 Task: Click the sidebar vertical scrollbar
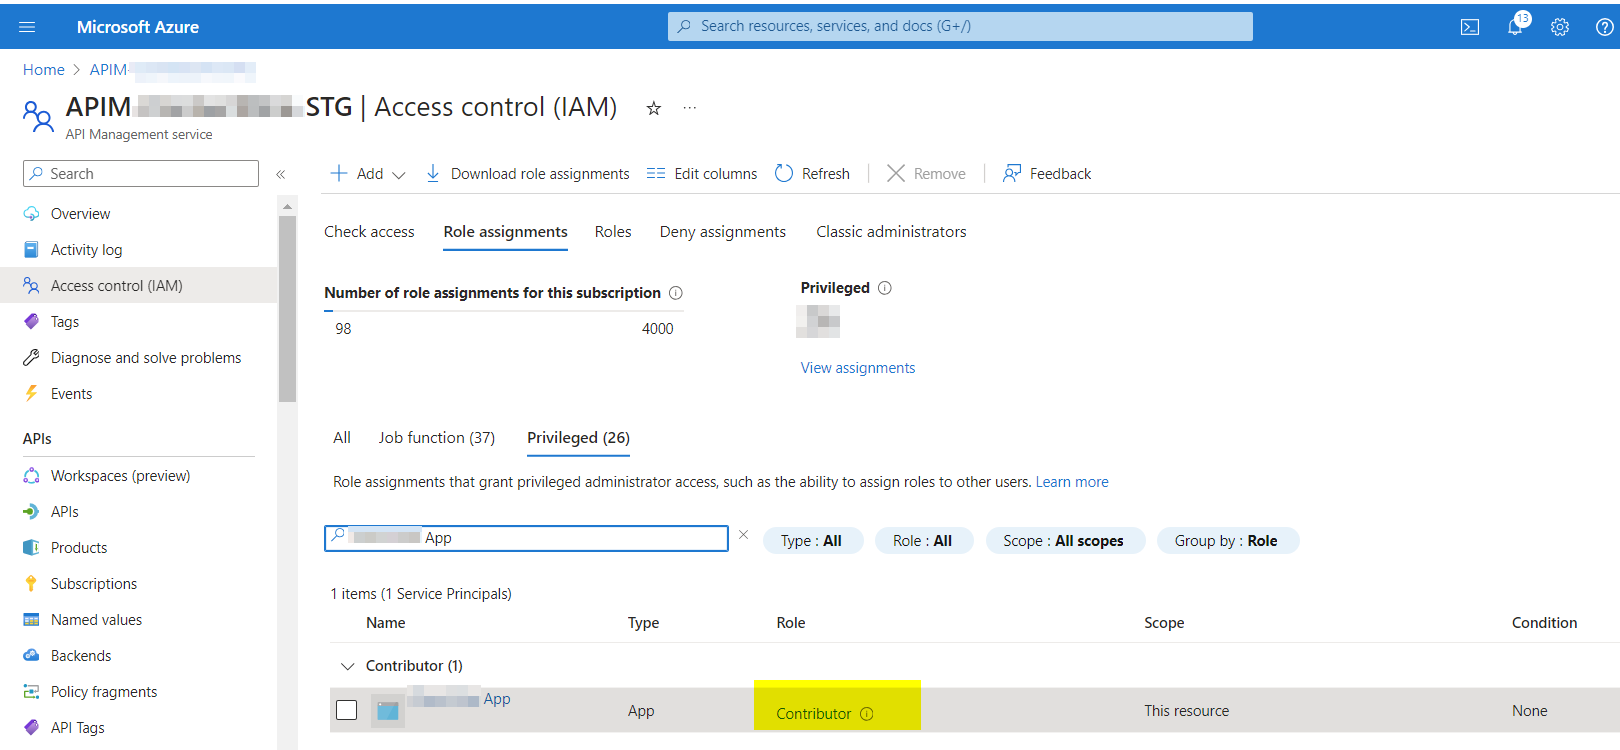coord(288,310)
